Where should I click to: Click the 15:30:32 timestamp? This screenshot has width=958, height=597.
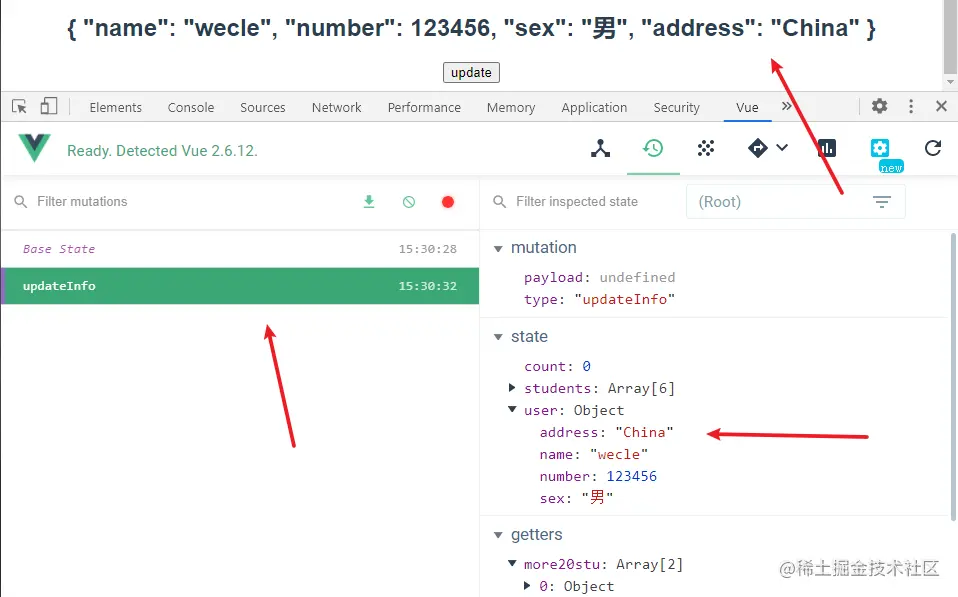pos(428,285)
